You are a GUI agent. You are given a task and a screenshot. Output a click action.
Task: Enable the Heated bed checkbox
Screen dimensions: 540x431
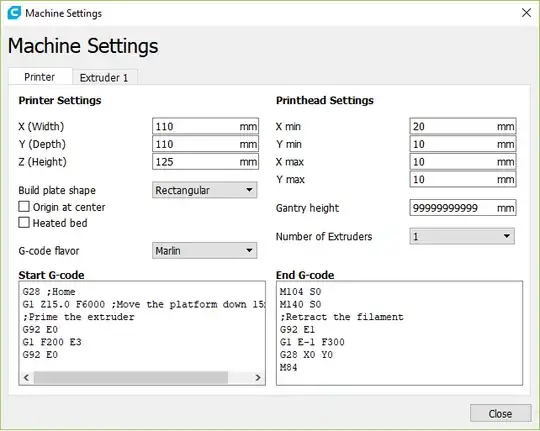click(24, 223)
